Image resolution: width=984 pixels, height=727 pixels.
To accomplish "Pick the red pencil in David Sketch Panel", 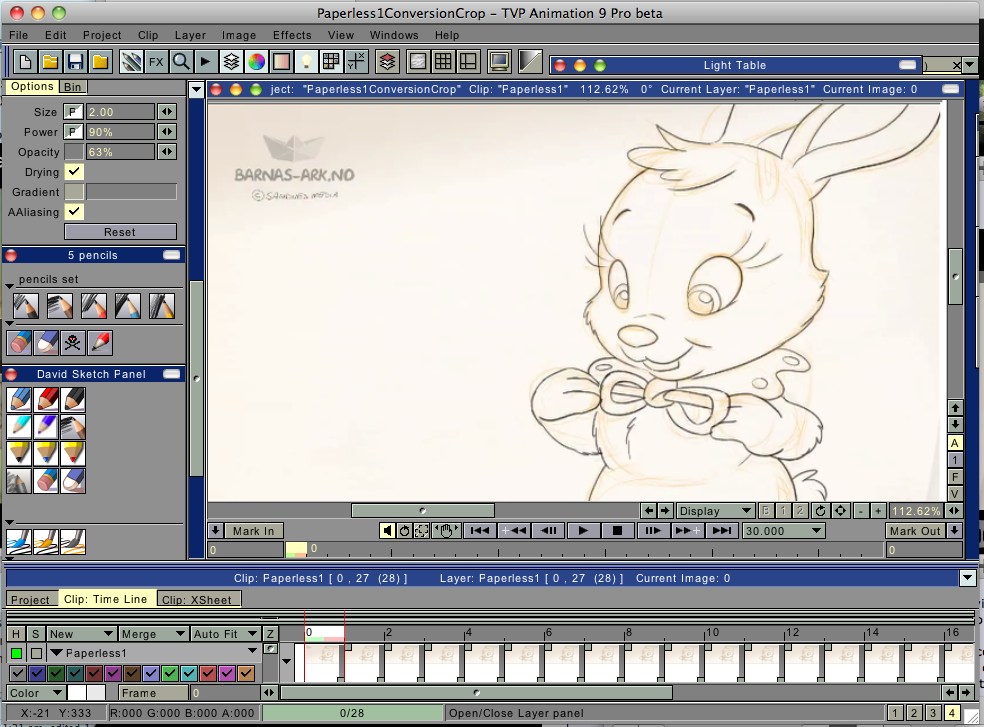I will click(46, 400).
